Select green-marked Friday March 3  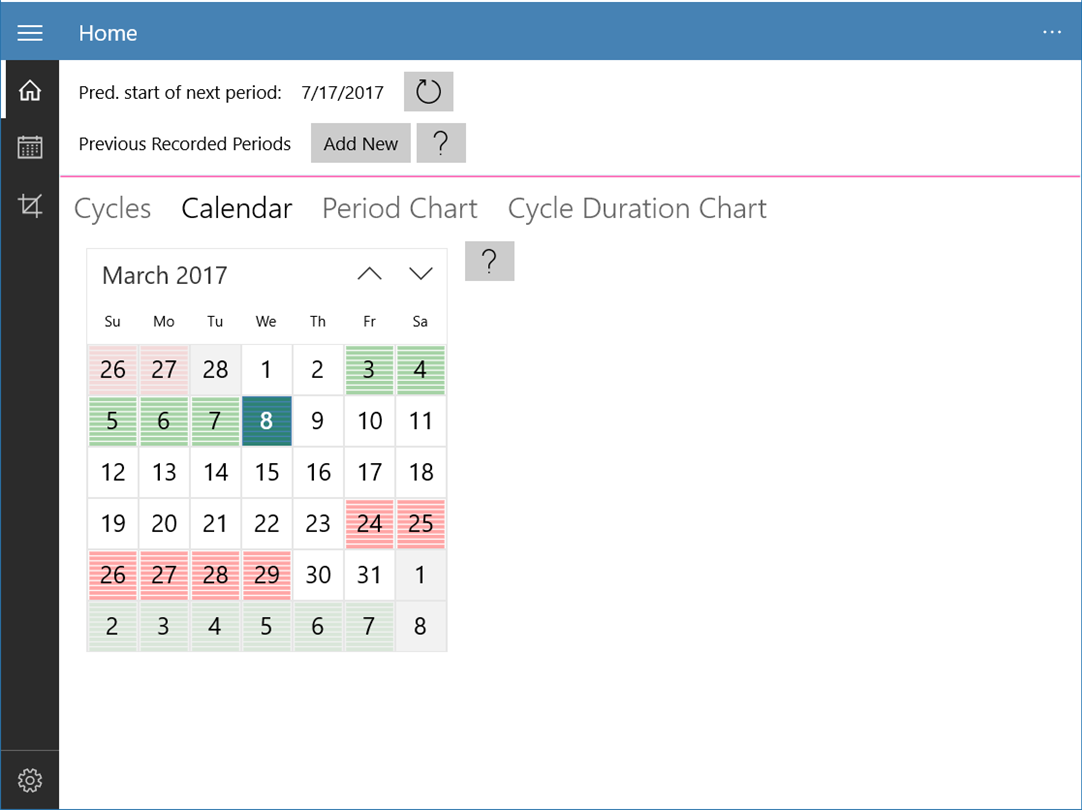click(x=369, y=370)
